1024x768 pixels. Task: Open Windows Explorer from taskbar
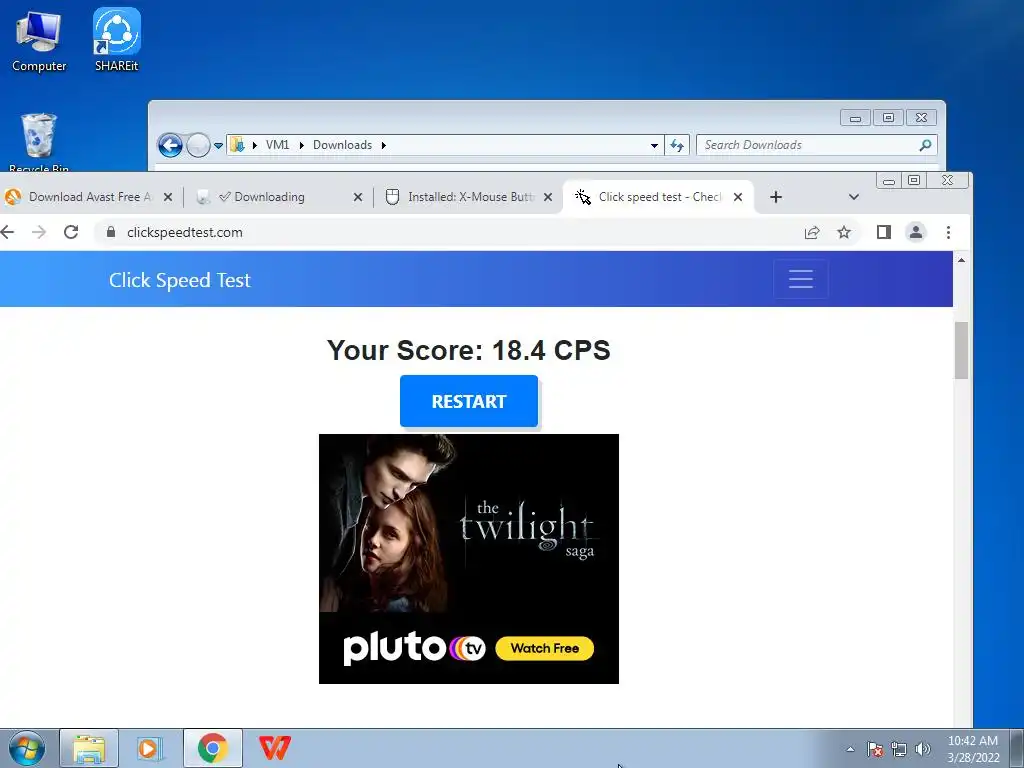tap(89, 748)
